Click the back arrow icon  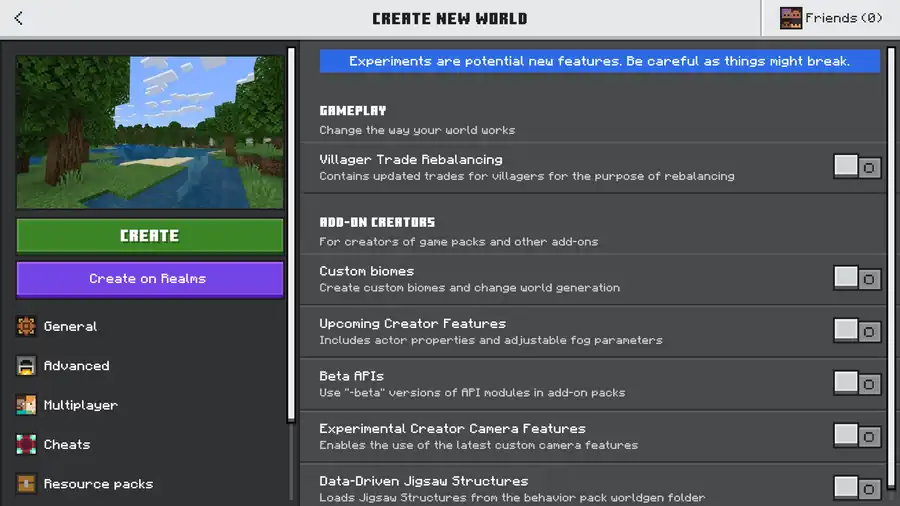(x=19, y=18)
